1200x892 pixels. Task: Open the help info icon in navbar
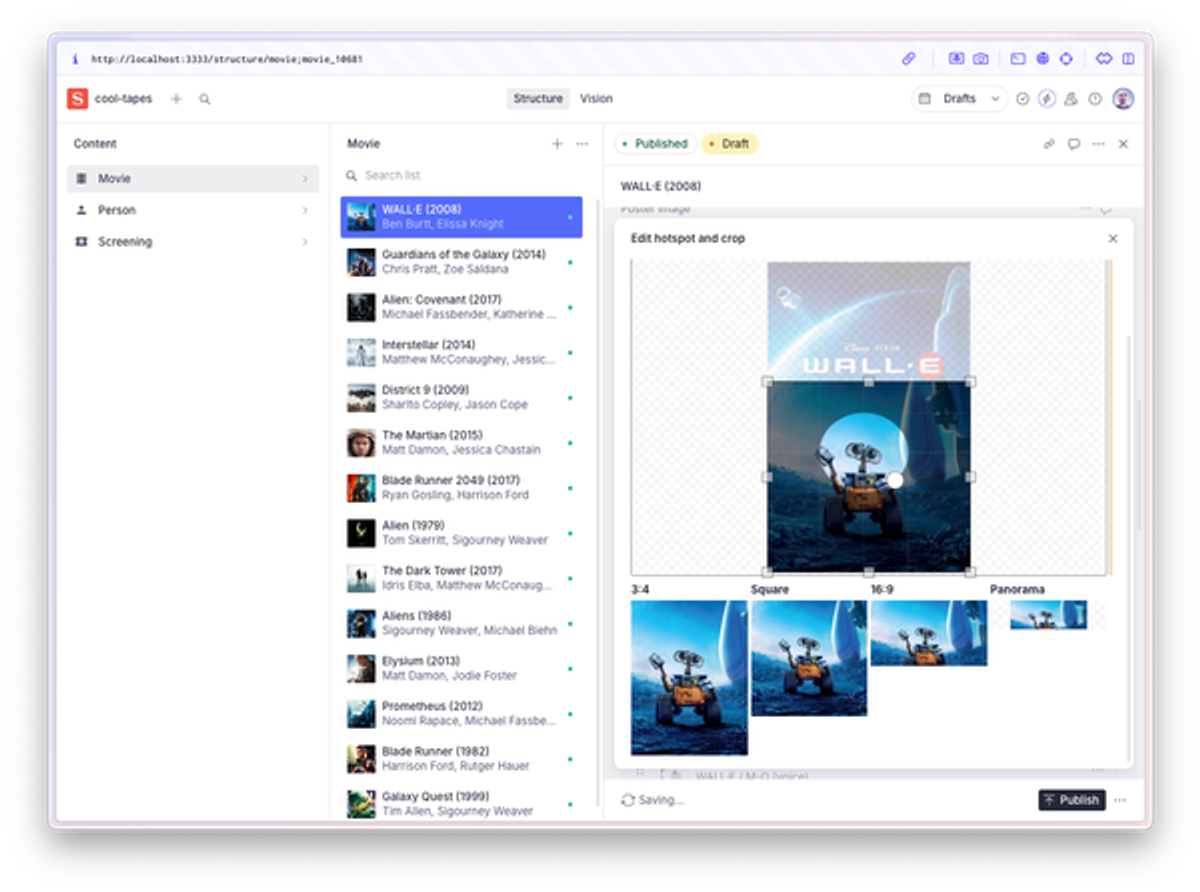1095,99
